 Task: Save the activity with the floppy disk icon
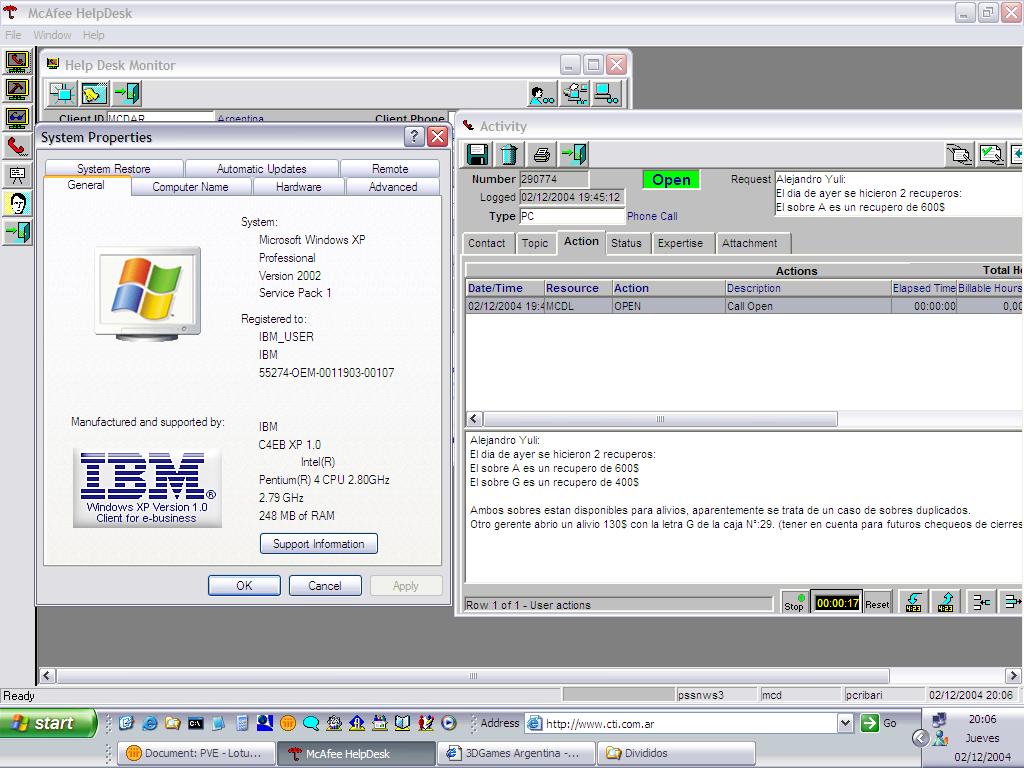point(477,154)
